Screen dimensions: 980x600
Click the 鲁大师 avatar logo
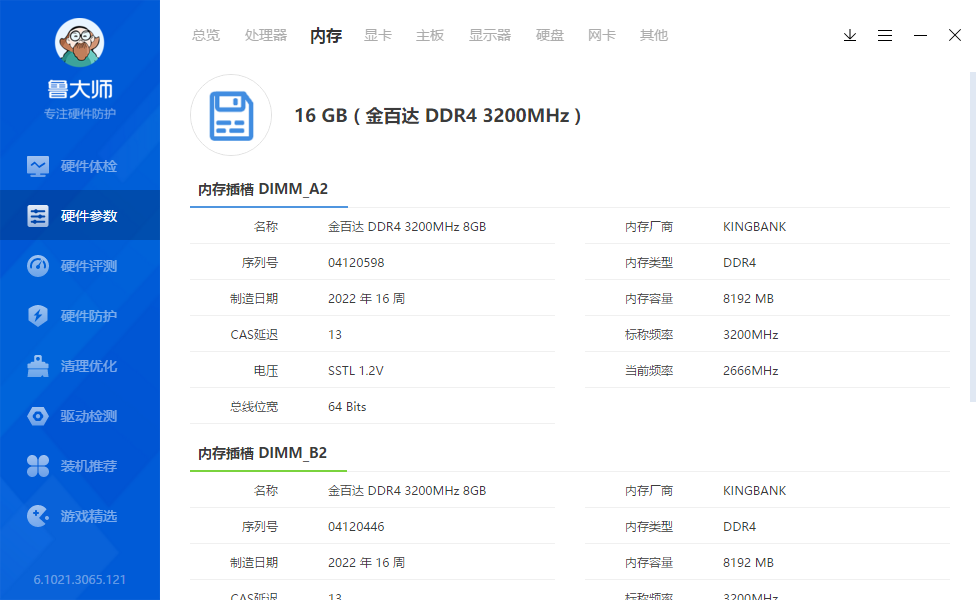point(79,42)
